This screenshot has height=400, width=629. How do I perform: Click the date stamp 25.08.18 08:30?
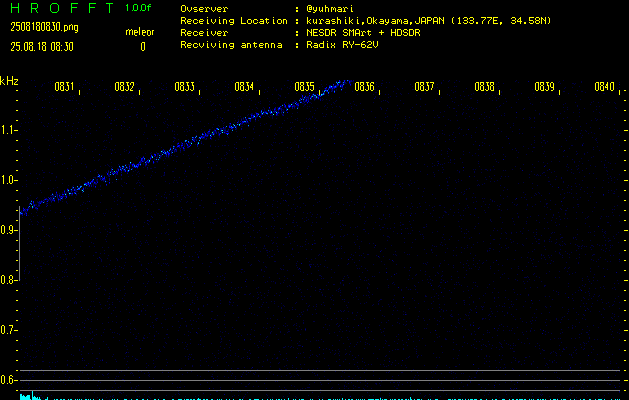[42, 47]
